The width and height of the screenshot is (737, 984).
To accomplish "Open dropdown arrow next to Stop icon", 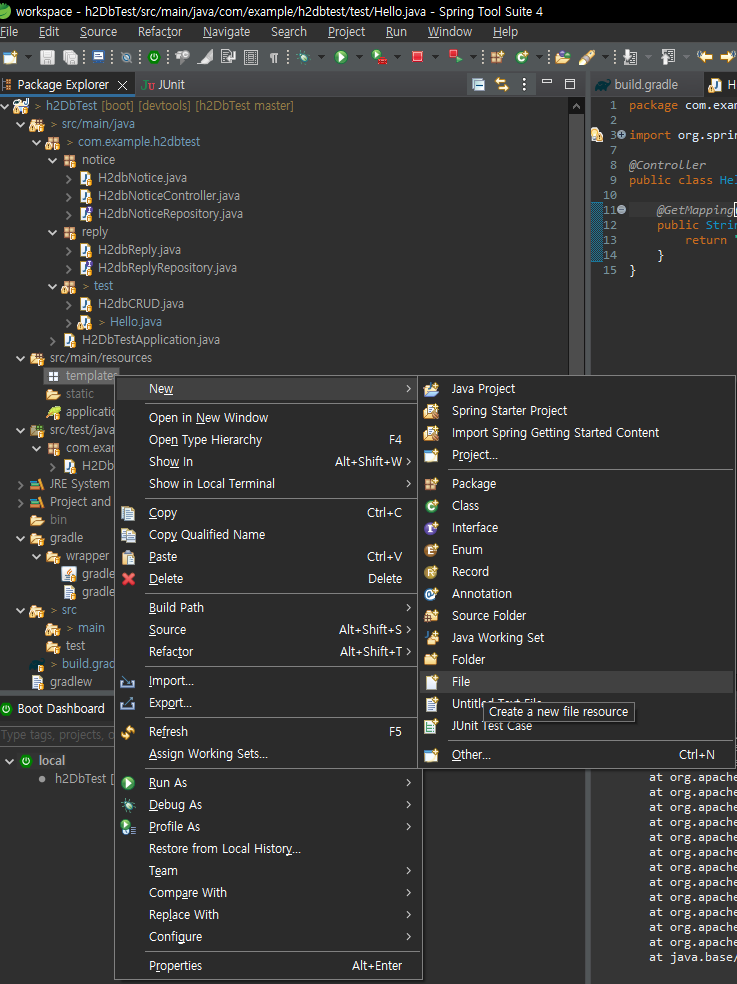I will tap(435, 58).
